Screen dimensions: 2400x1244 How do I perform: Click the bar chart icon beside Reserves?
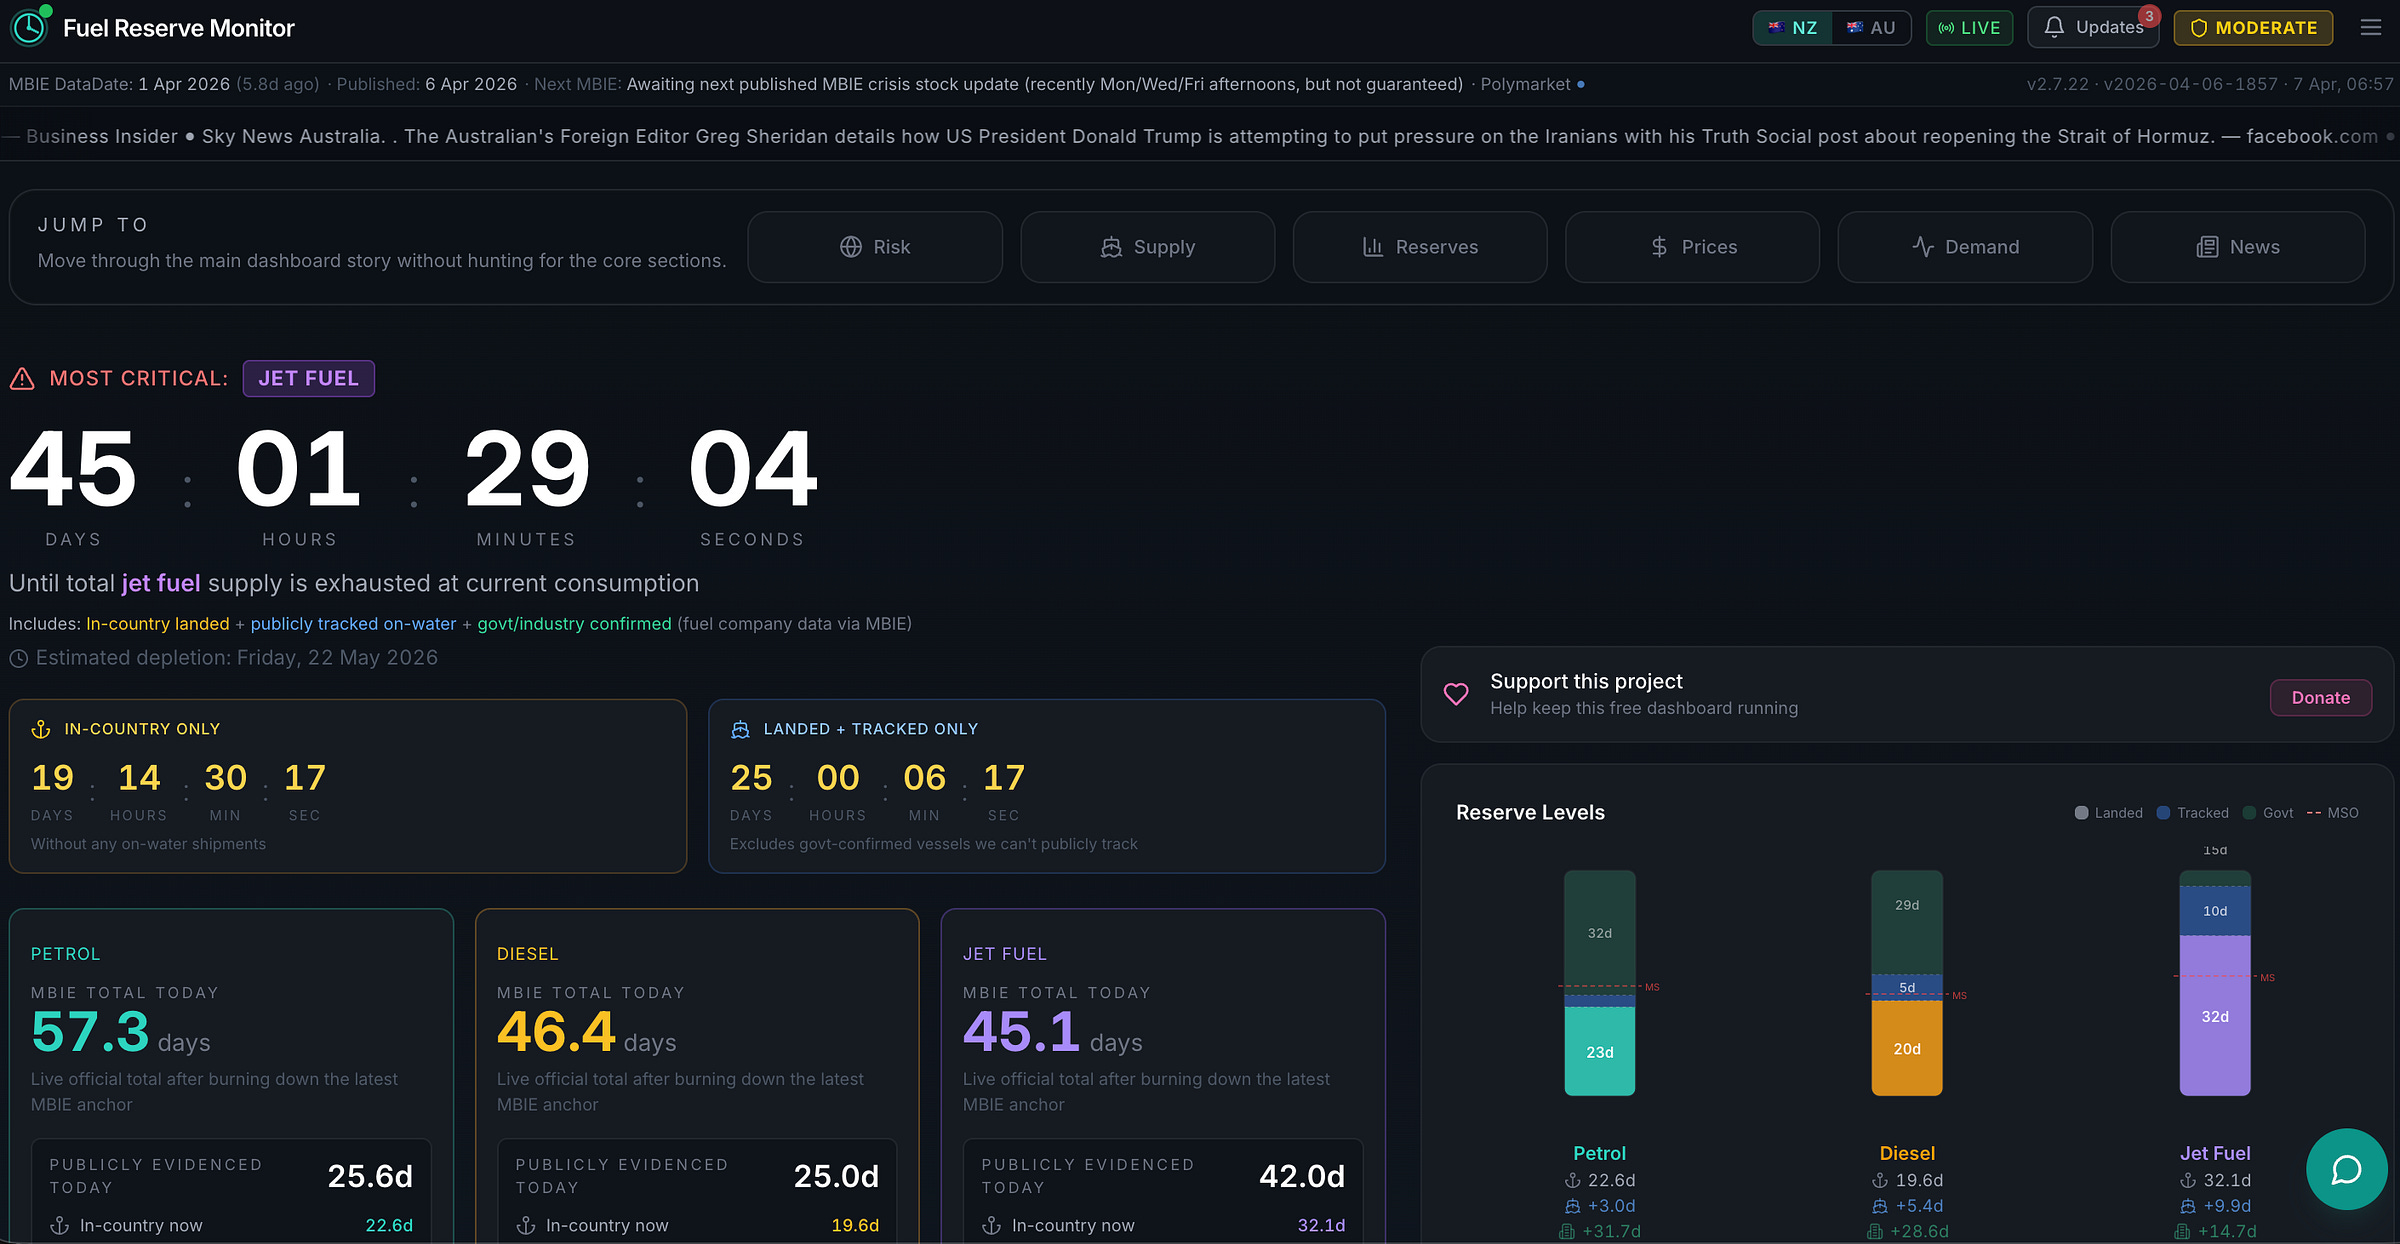click(x=1373, y=247)
